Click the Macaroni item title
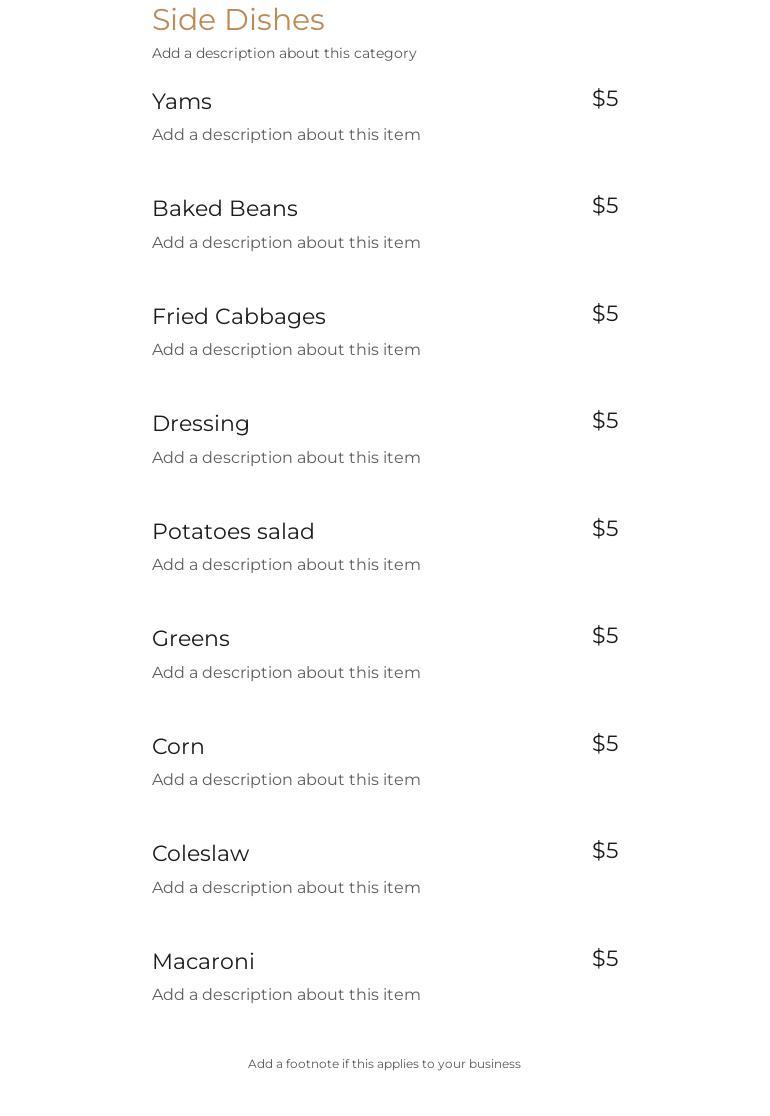 pos(203,962)
